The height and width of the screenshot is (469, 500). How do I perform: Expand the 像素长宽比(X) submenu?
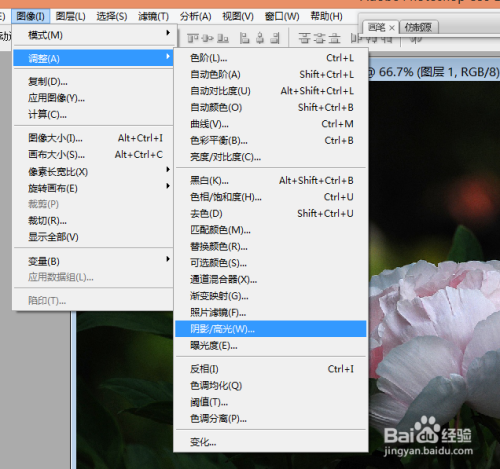pos(93,172)
